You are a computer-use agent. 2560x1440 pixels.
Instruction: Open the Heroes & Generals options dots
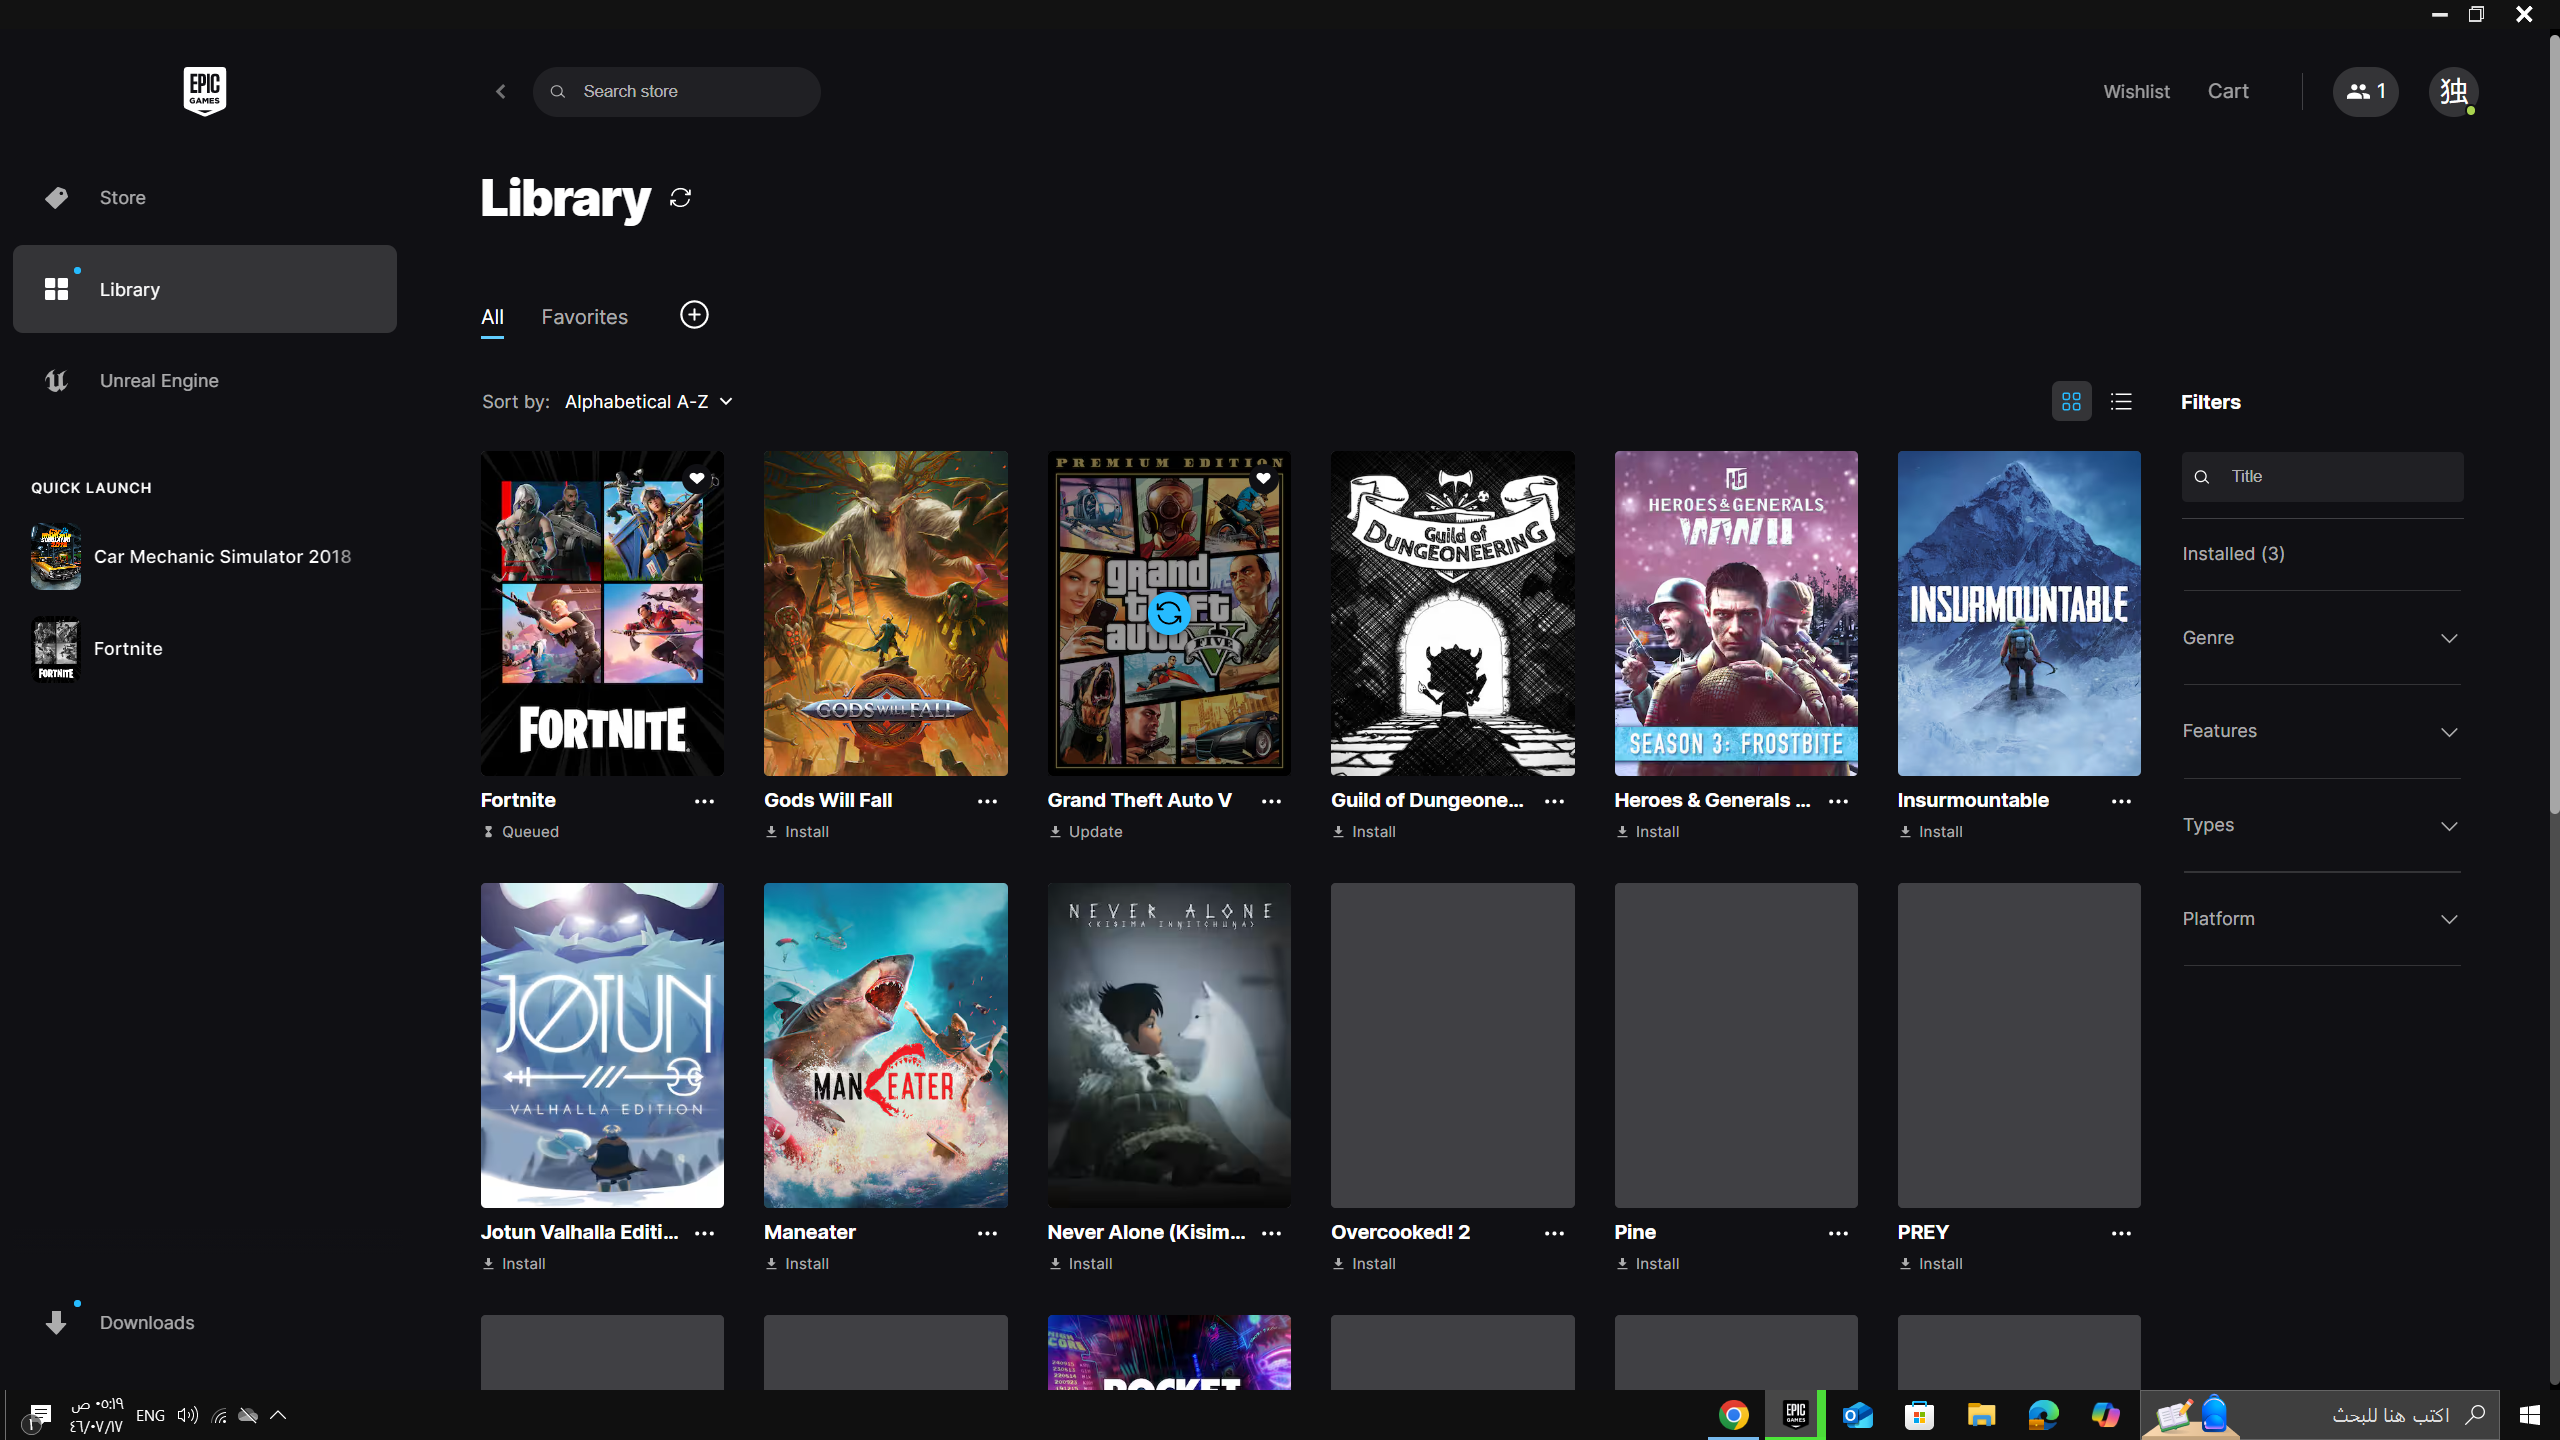pyautogui.click(x=1838, y=801)
